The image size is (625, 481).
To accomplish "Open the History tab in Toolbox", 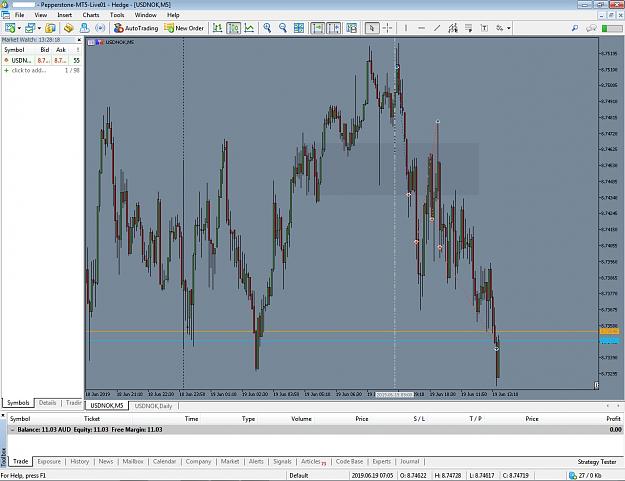I will 80,461.
